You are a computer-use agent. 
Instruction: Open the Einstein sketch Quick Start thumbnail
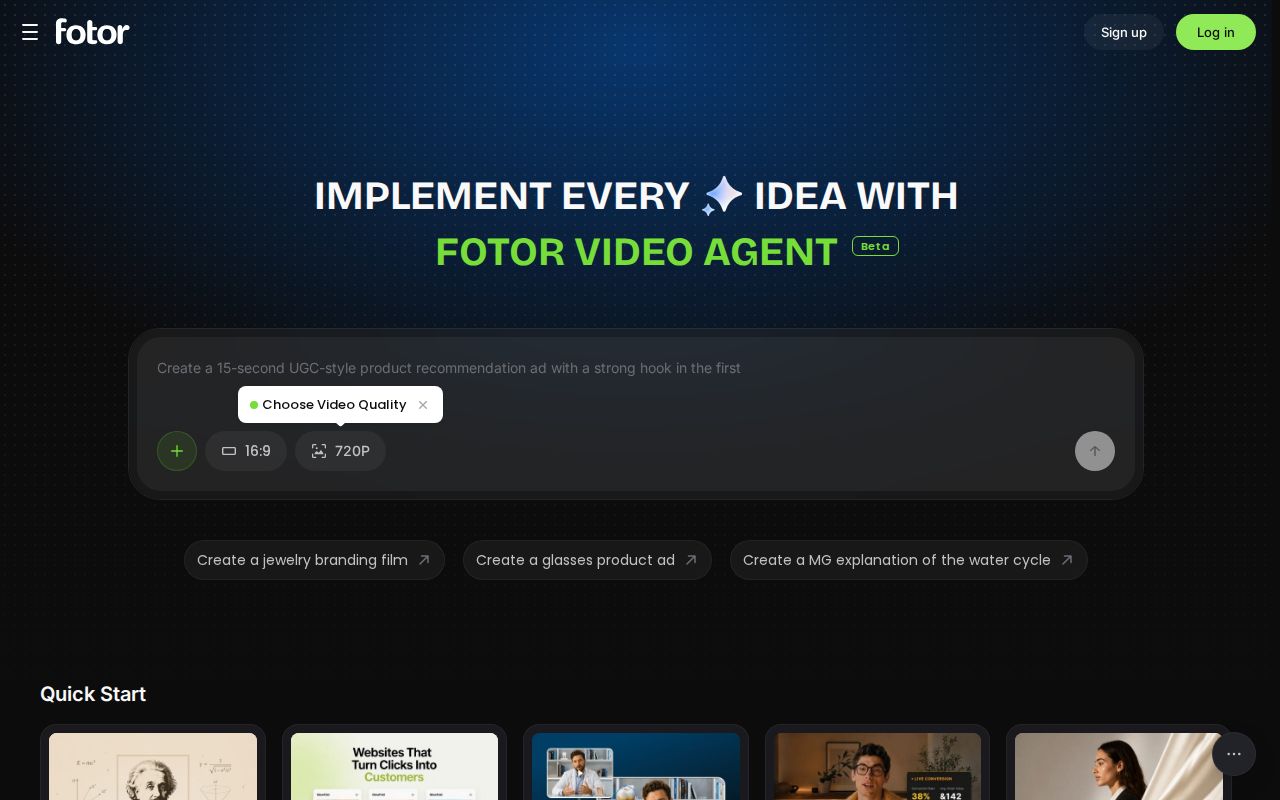(x=153, y=766)
